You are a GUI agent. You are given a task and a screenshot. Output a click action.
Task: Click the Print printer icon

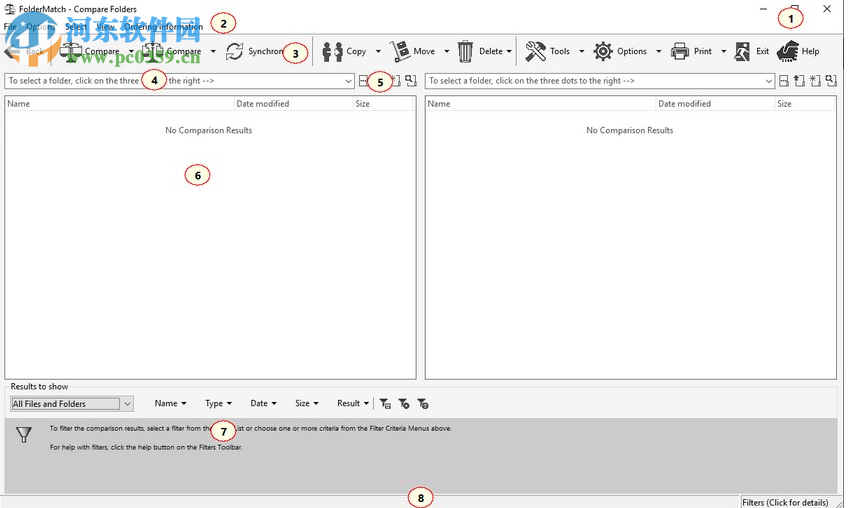click(679, 51)
